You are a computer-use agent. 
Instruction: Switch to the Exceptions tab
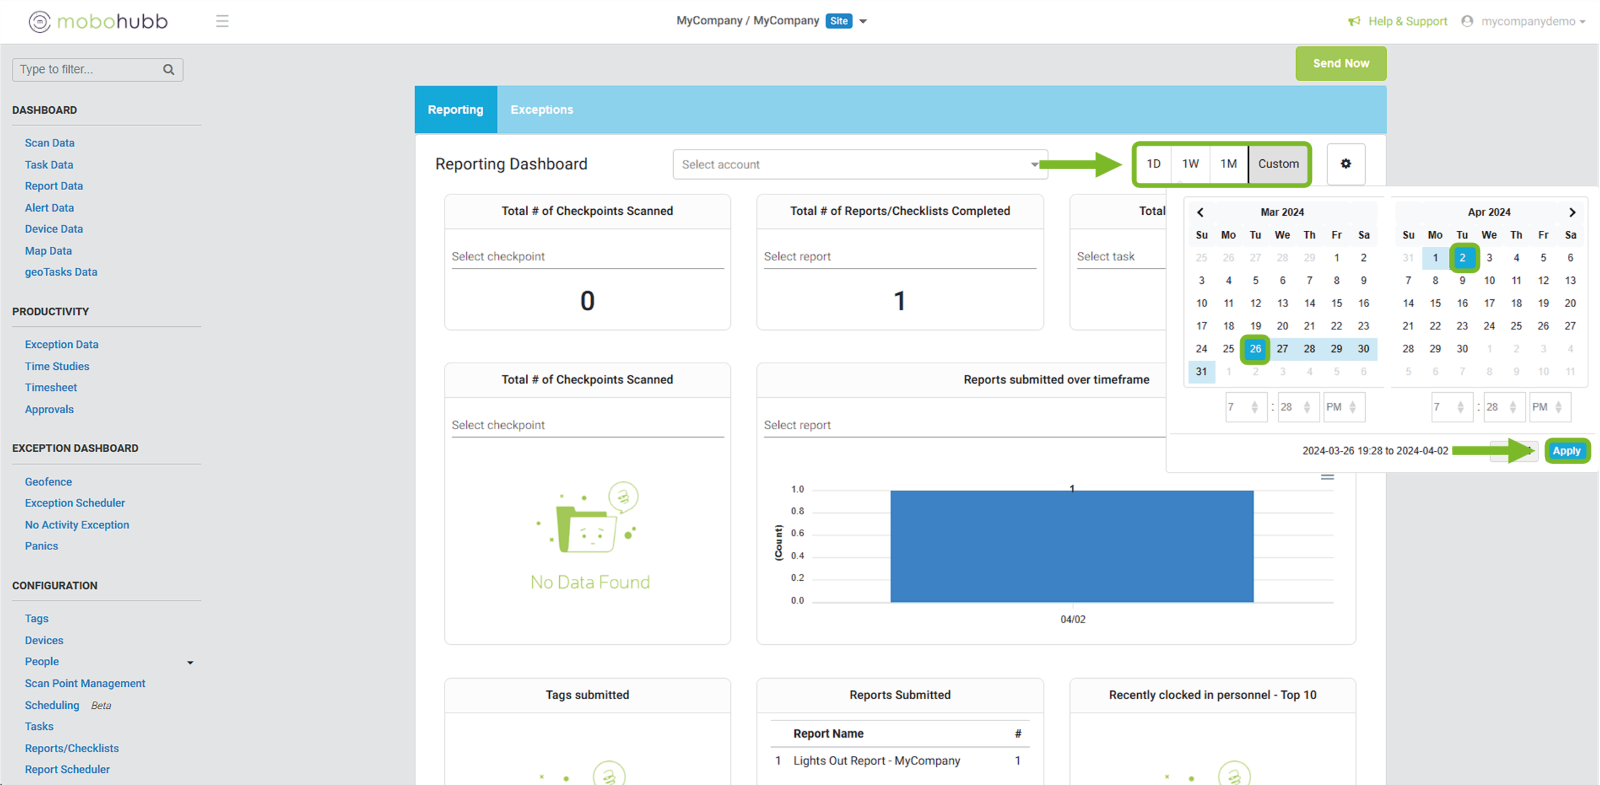tap(541, 110)
